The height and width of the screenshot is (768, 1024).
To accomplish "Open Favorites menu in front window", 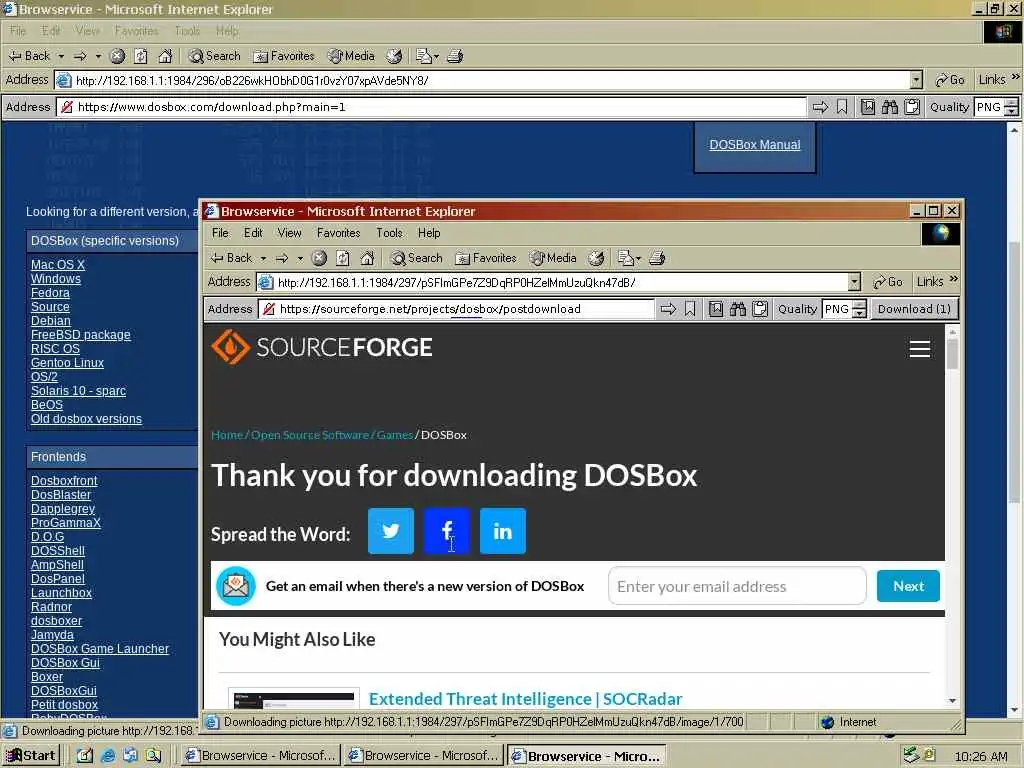I will tap(338, 233).
